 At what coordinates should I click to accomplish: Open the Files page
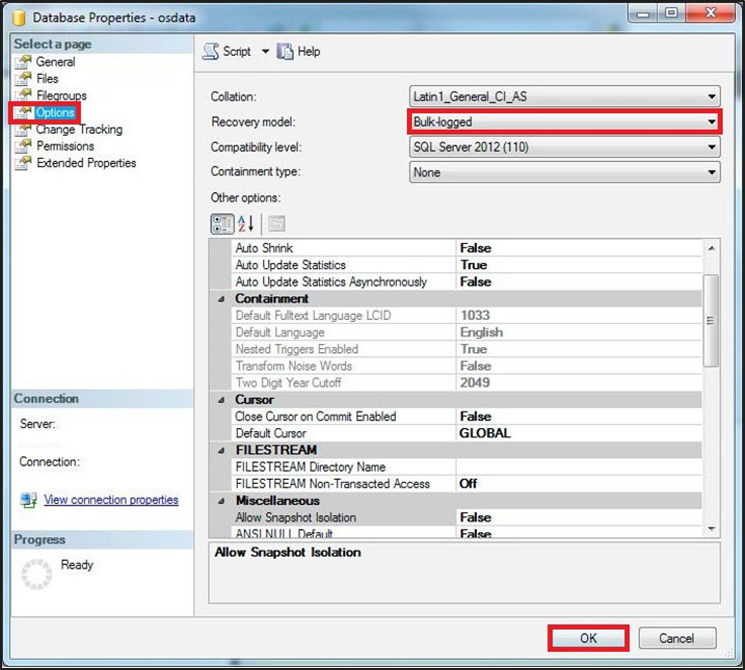coord(48,79)
